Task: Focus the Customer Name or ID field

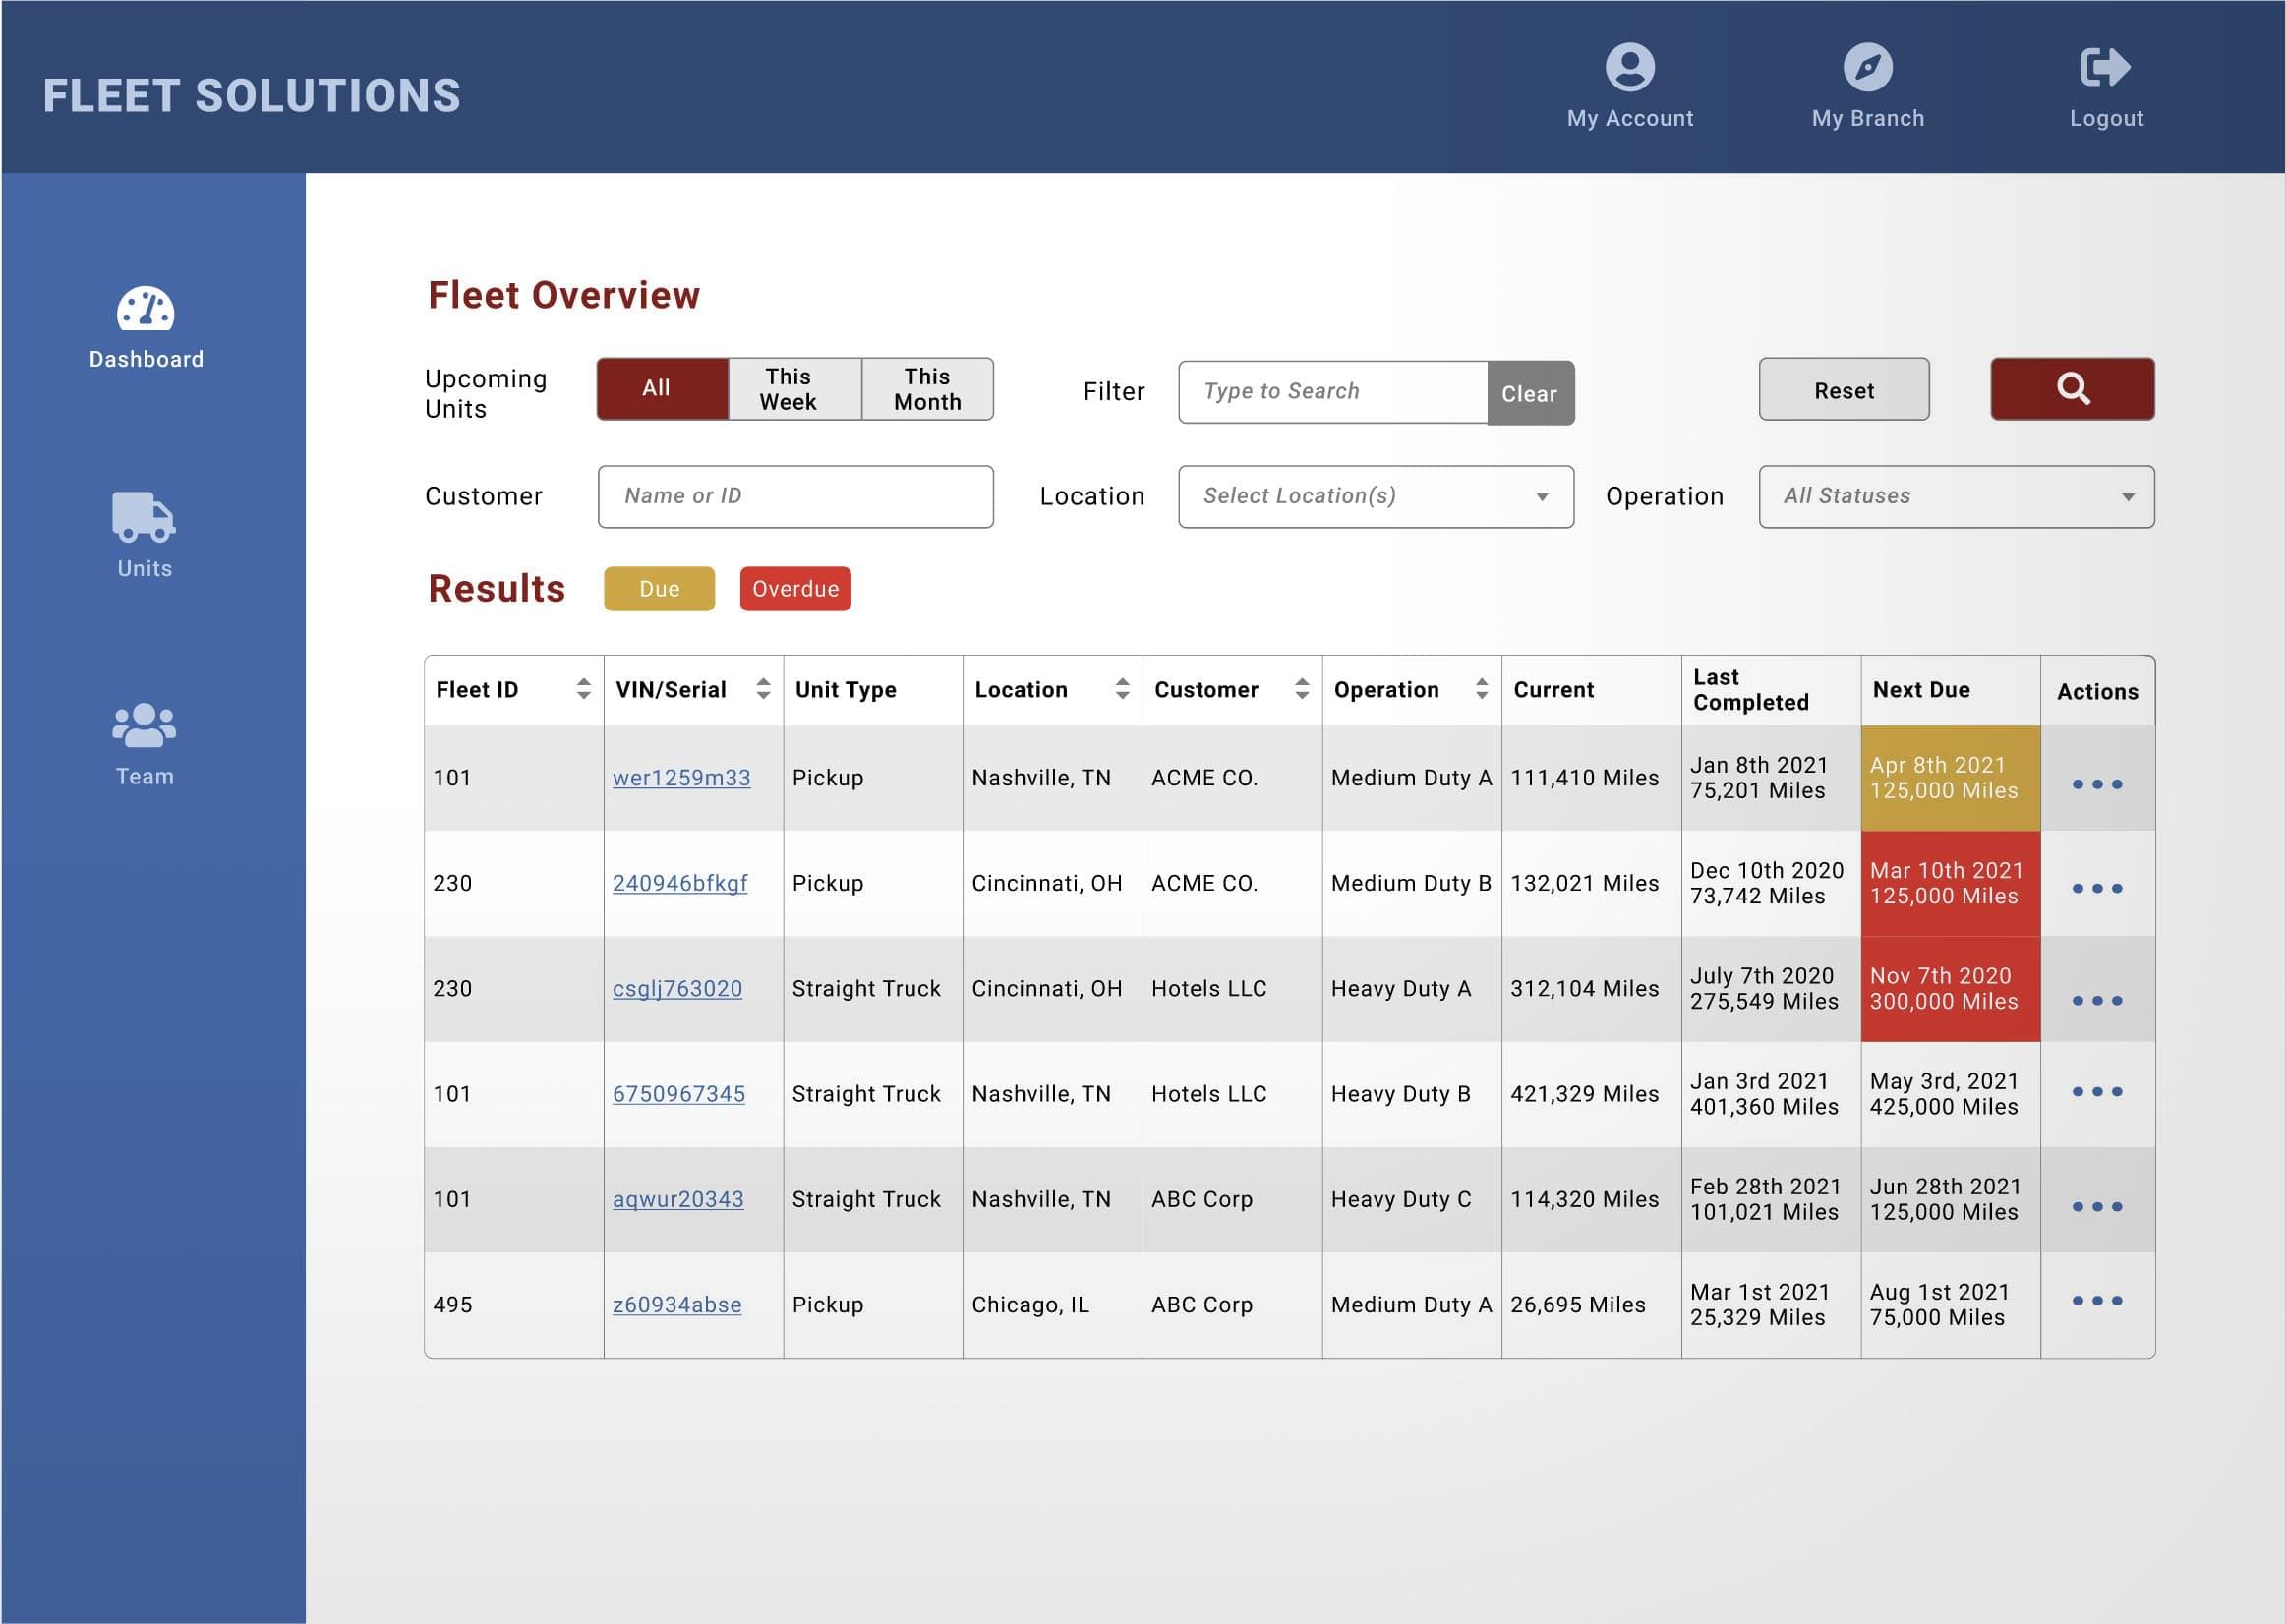Action: point(795,497)
